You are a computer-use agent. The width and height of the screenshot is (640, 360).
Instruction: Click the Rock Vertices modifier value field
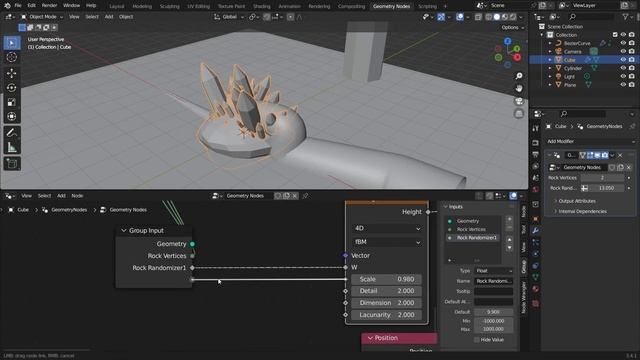[x=602, y=178]
